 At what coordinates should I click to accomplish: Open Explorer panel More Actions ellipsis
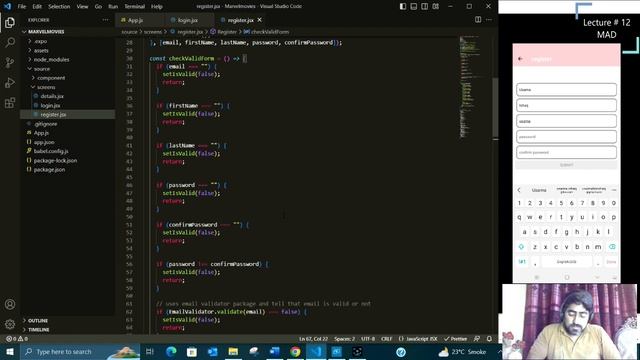pyautogui.click(x=105, y=20)
